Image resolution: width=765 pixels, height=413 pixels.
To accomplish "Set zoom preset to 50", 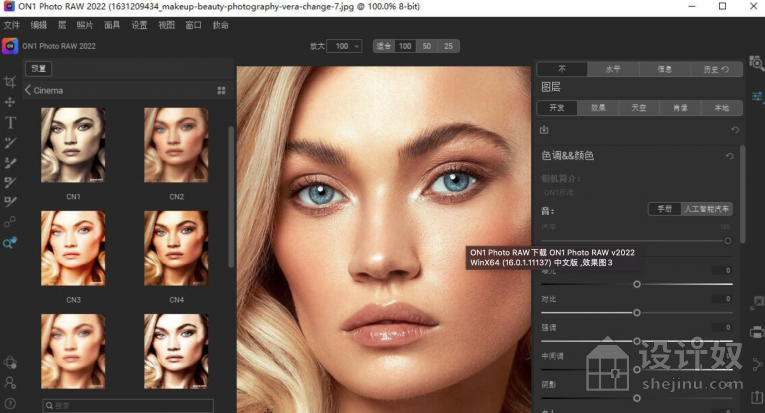I will 427,46.
